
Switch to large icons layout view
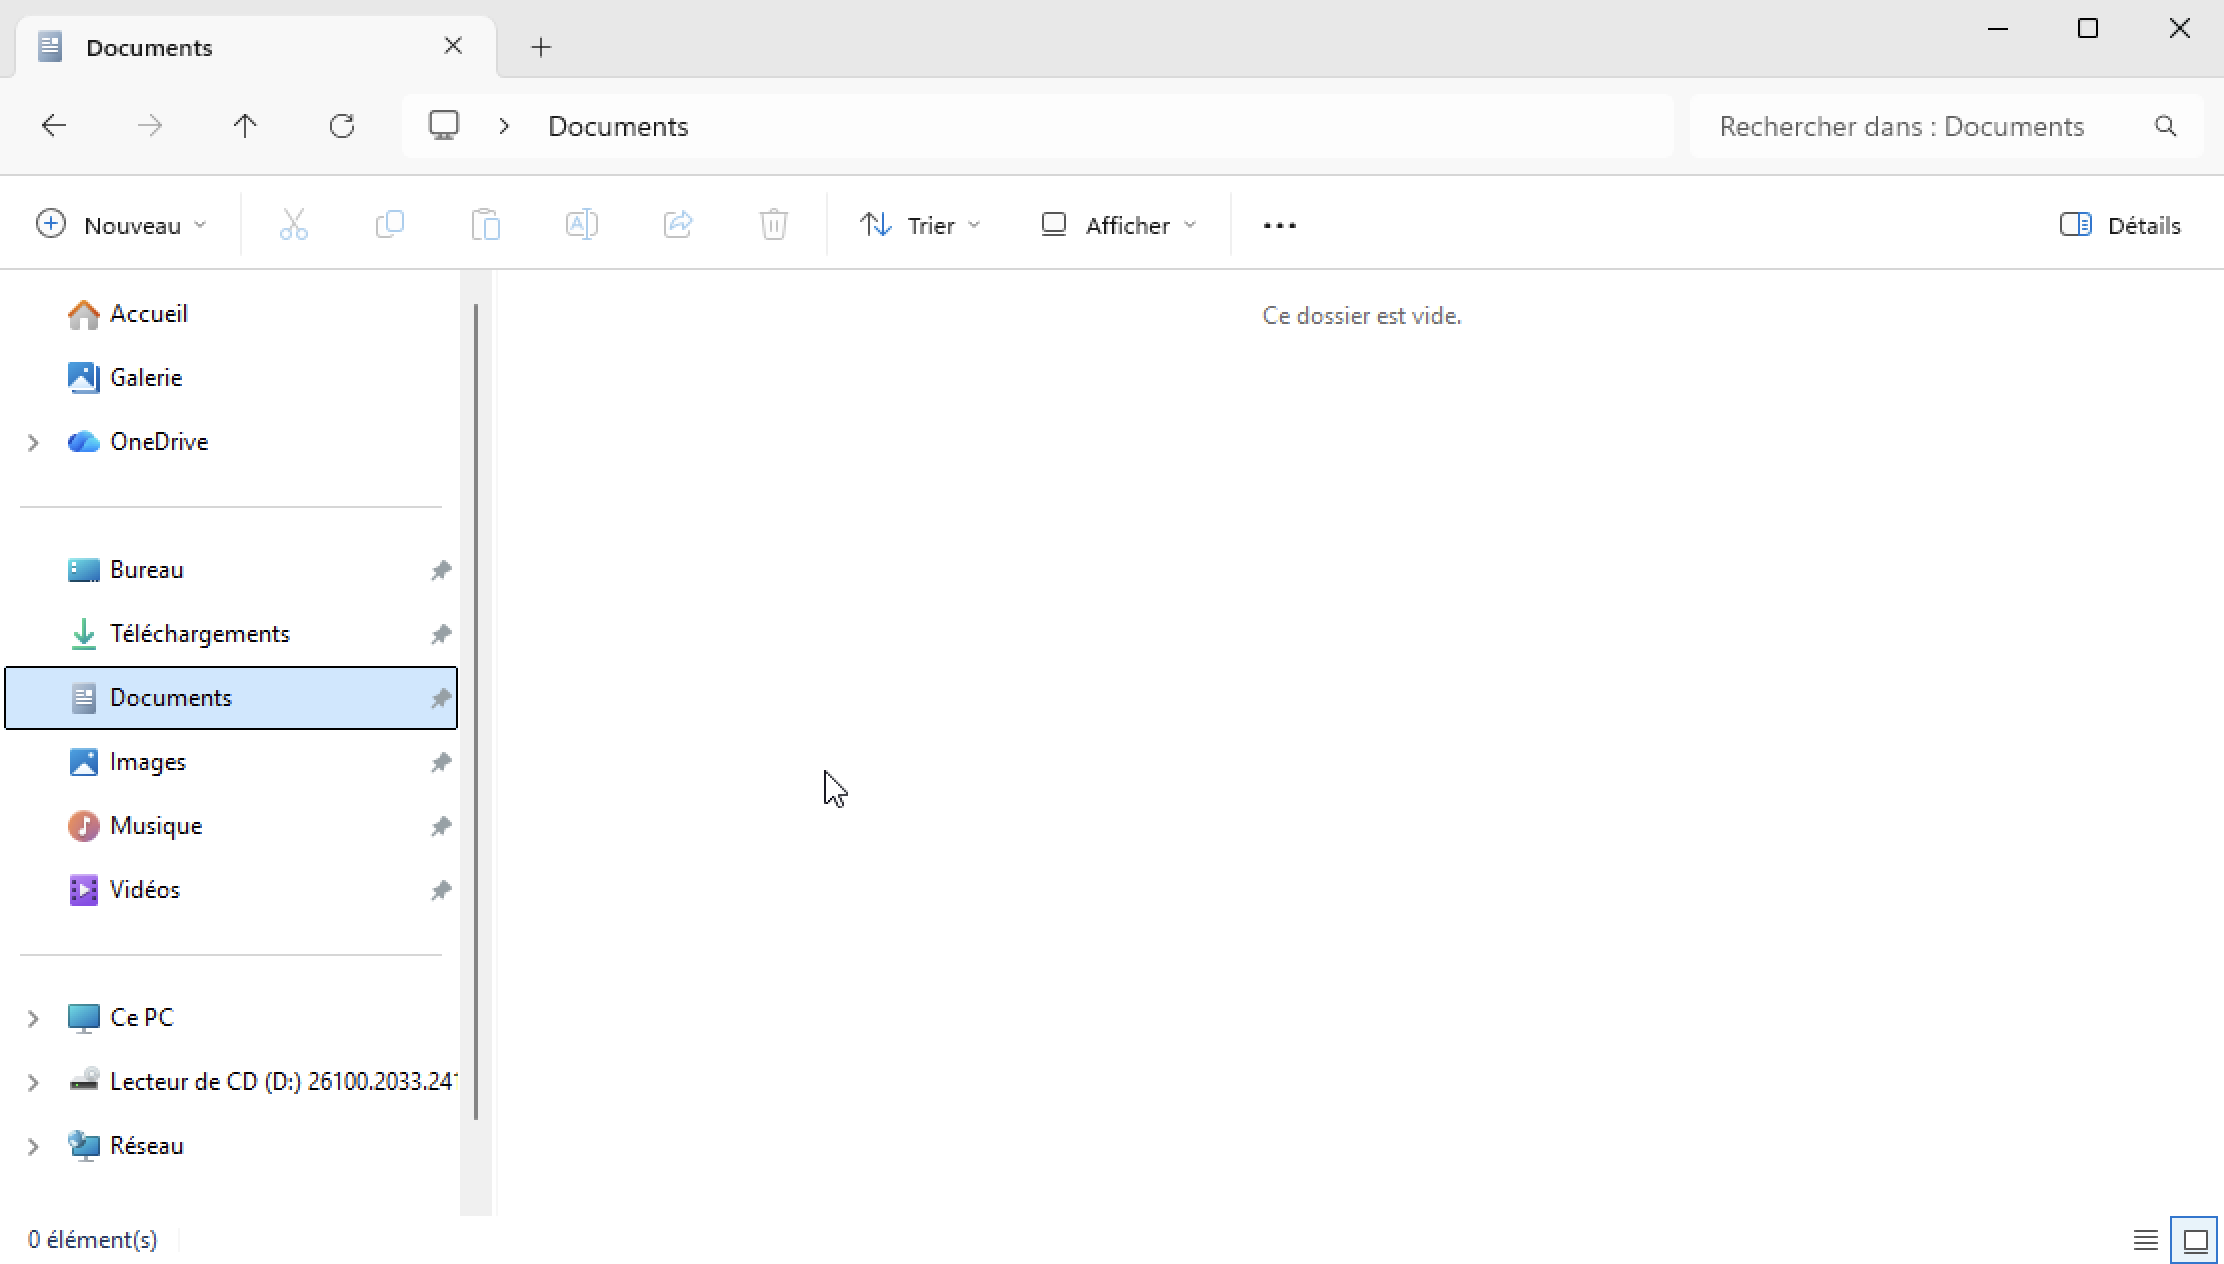pyautogui.click(x=2196, y=1239)
